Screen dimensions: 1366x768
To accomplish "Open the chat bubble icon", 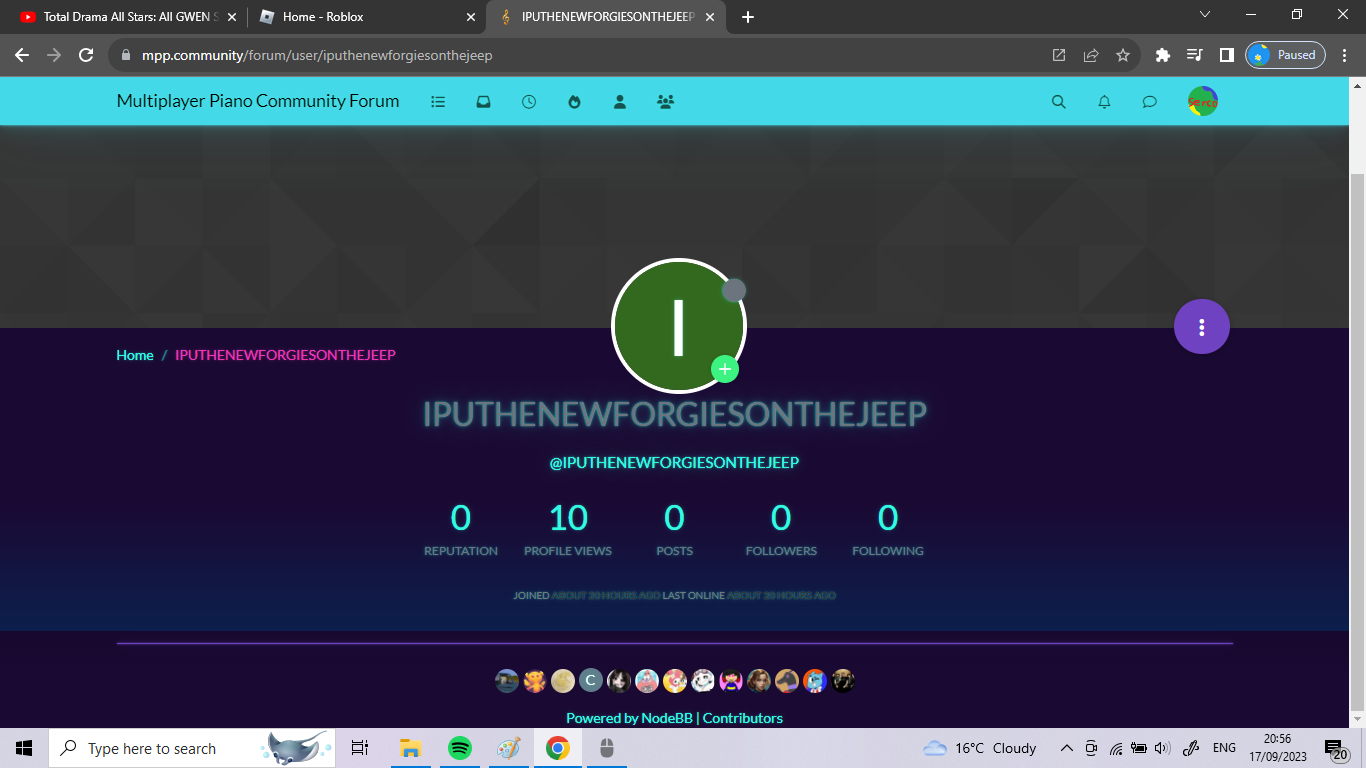I will pyautogui.click(x=1150, y=101).
